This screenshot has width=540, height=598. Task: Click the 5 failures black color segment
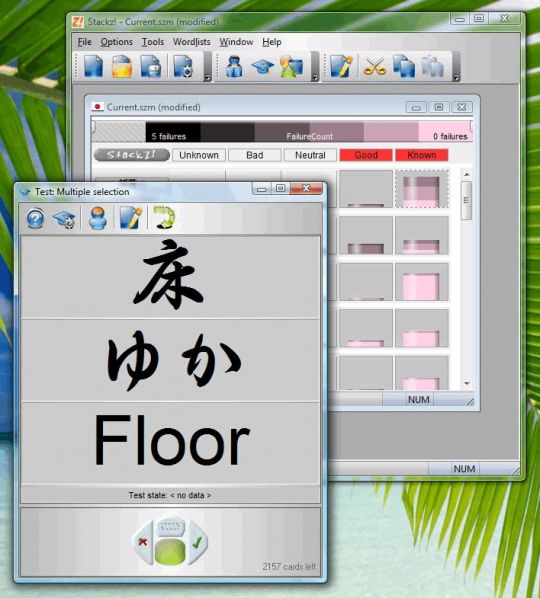pyautogui.click(x=173, y=132)
